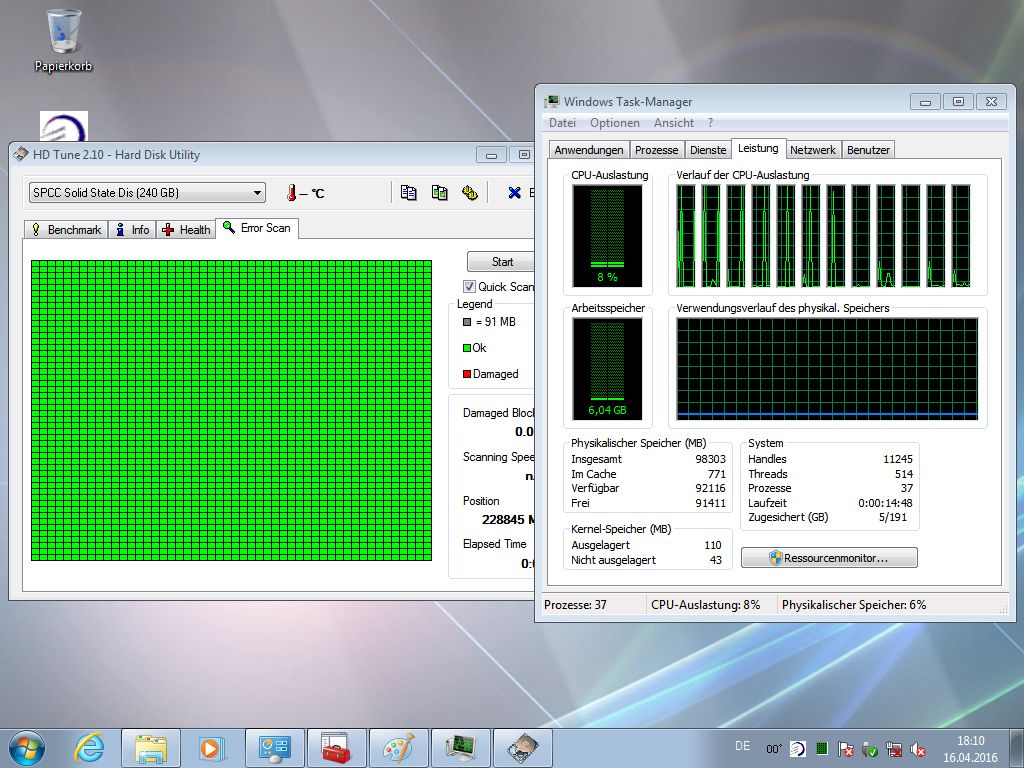Click the DE language indicator in tray
Image resolution: width=1024 pixels, height=768 pixels.
[x=743, y=746]
